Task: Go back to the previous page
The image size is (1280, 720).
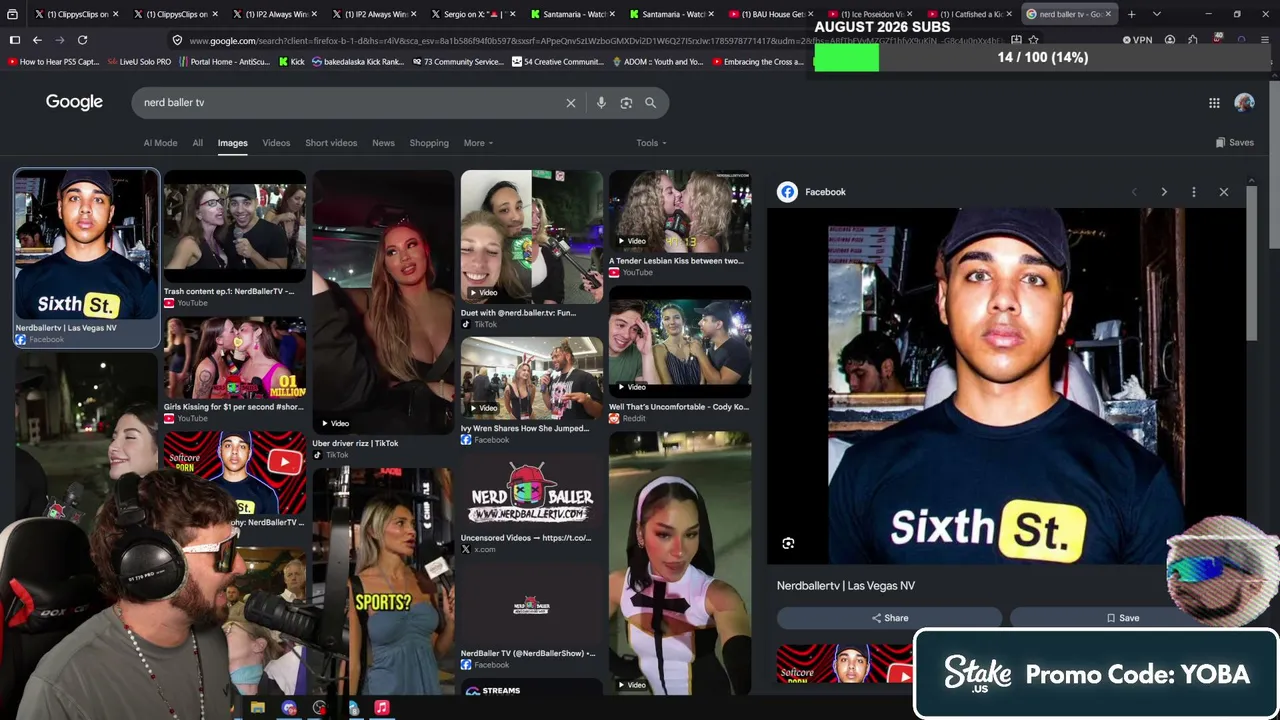Action: coord(37,40)
